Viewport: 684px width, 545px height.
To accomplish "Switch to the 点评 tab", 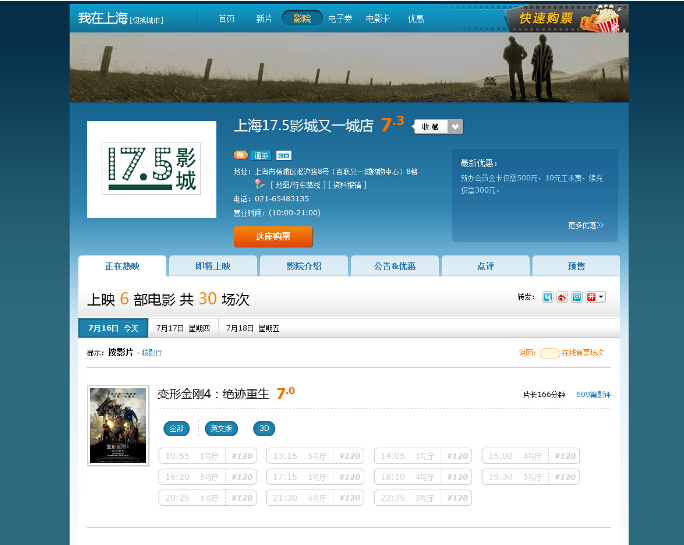I will pyautogui.click(x=486, y=266).
